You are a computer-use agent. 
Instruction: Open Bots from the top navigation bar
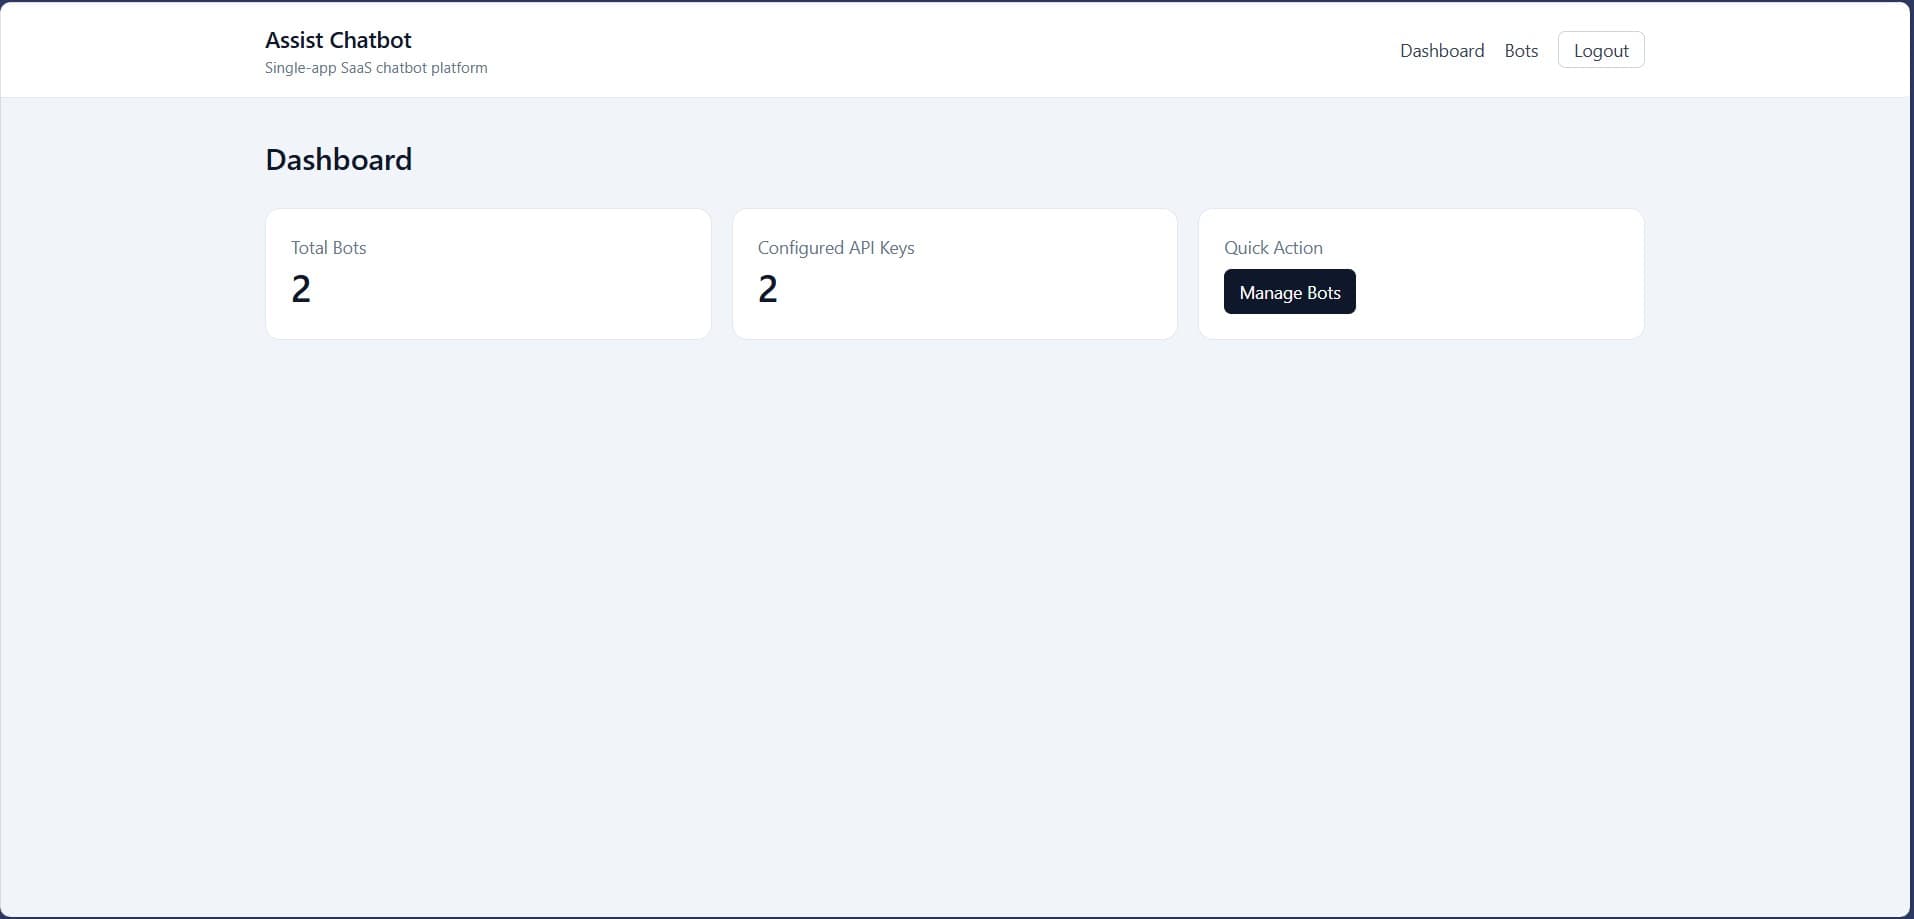point(1521,50)
